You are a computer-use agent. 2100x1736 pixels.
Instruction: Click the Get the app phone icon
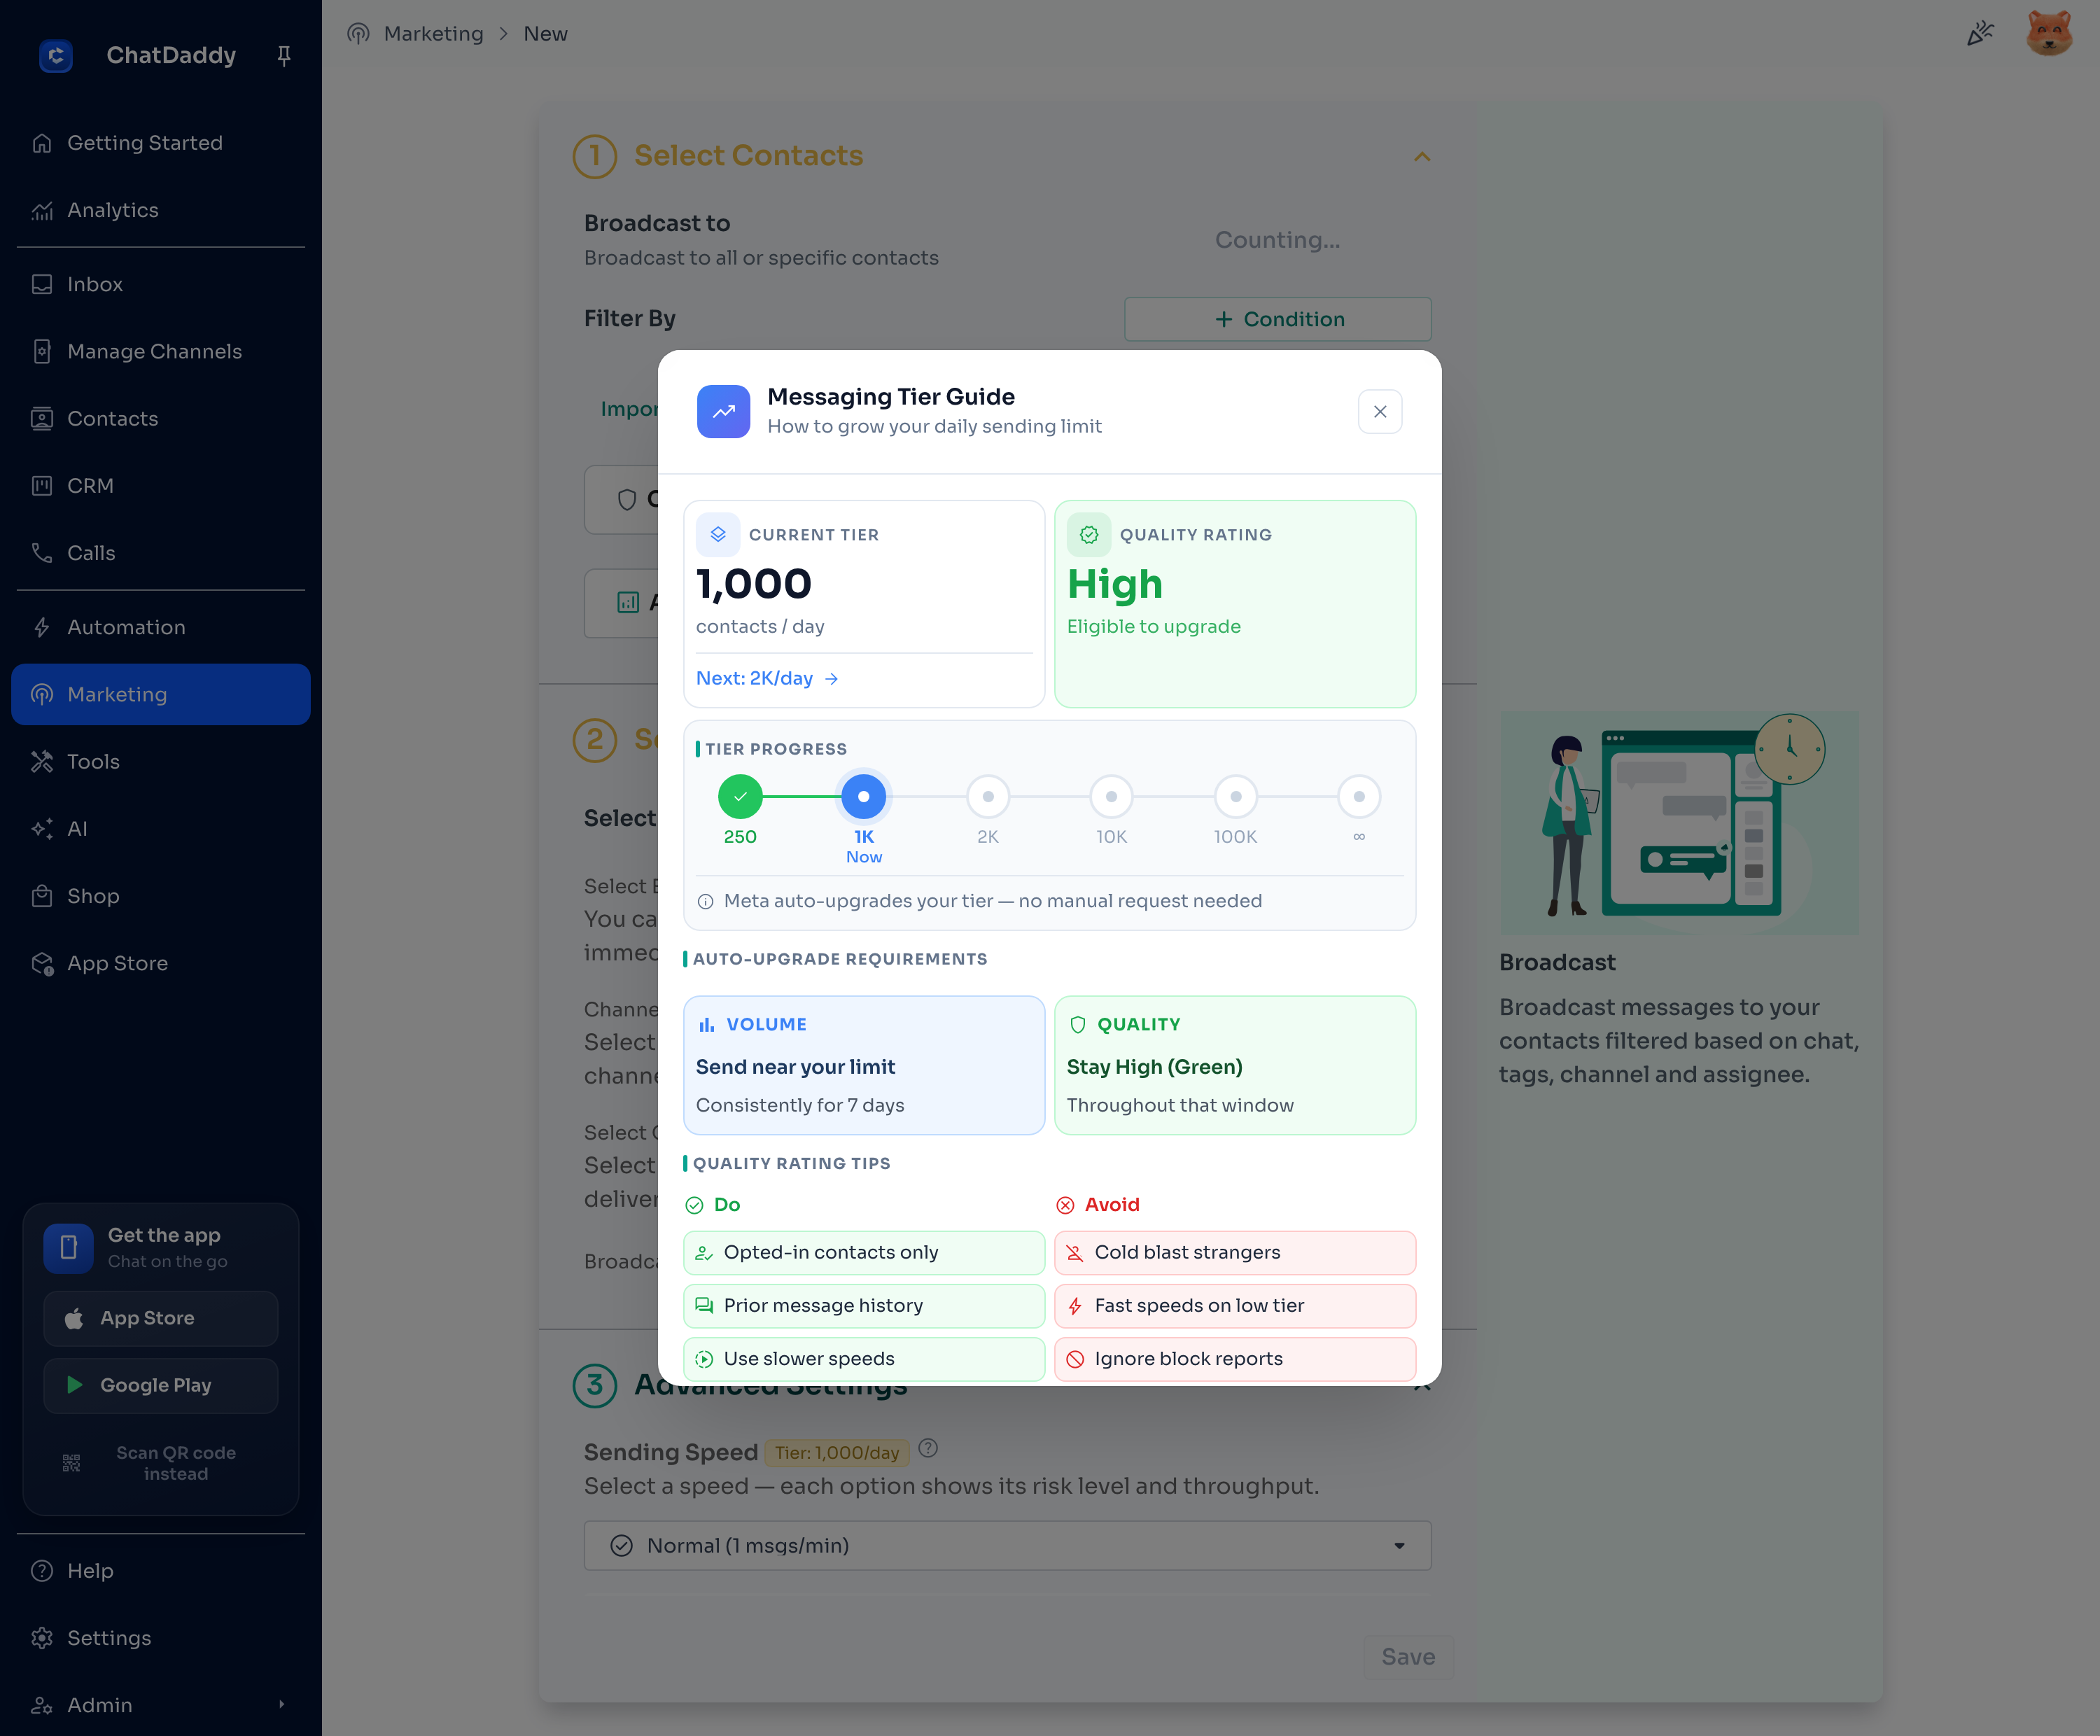[68, 1247]
